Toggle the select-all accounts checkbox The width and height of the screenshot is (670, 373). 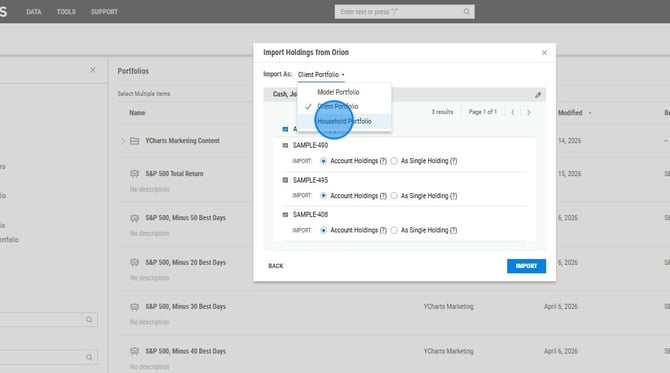(x=285, y=129)
